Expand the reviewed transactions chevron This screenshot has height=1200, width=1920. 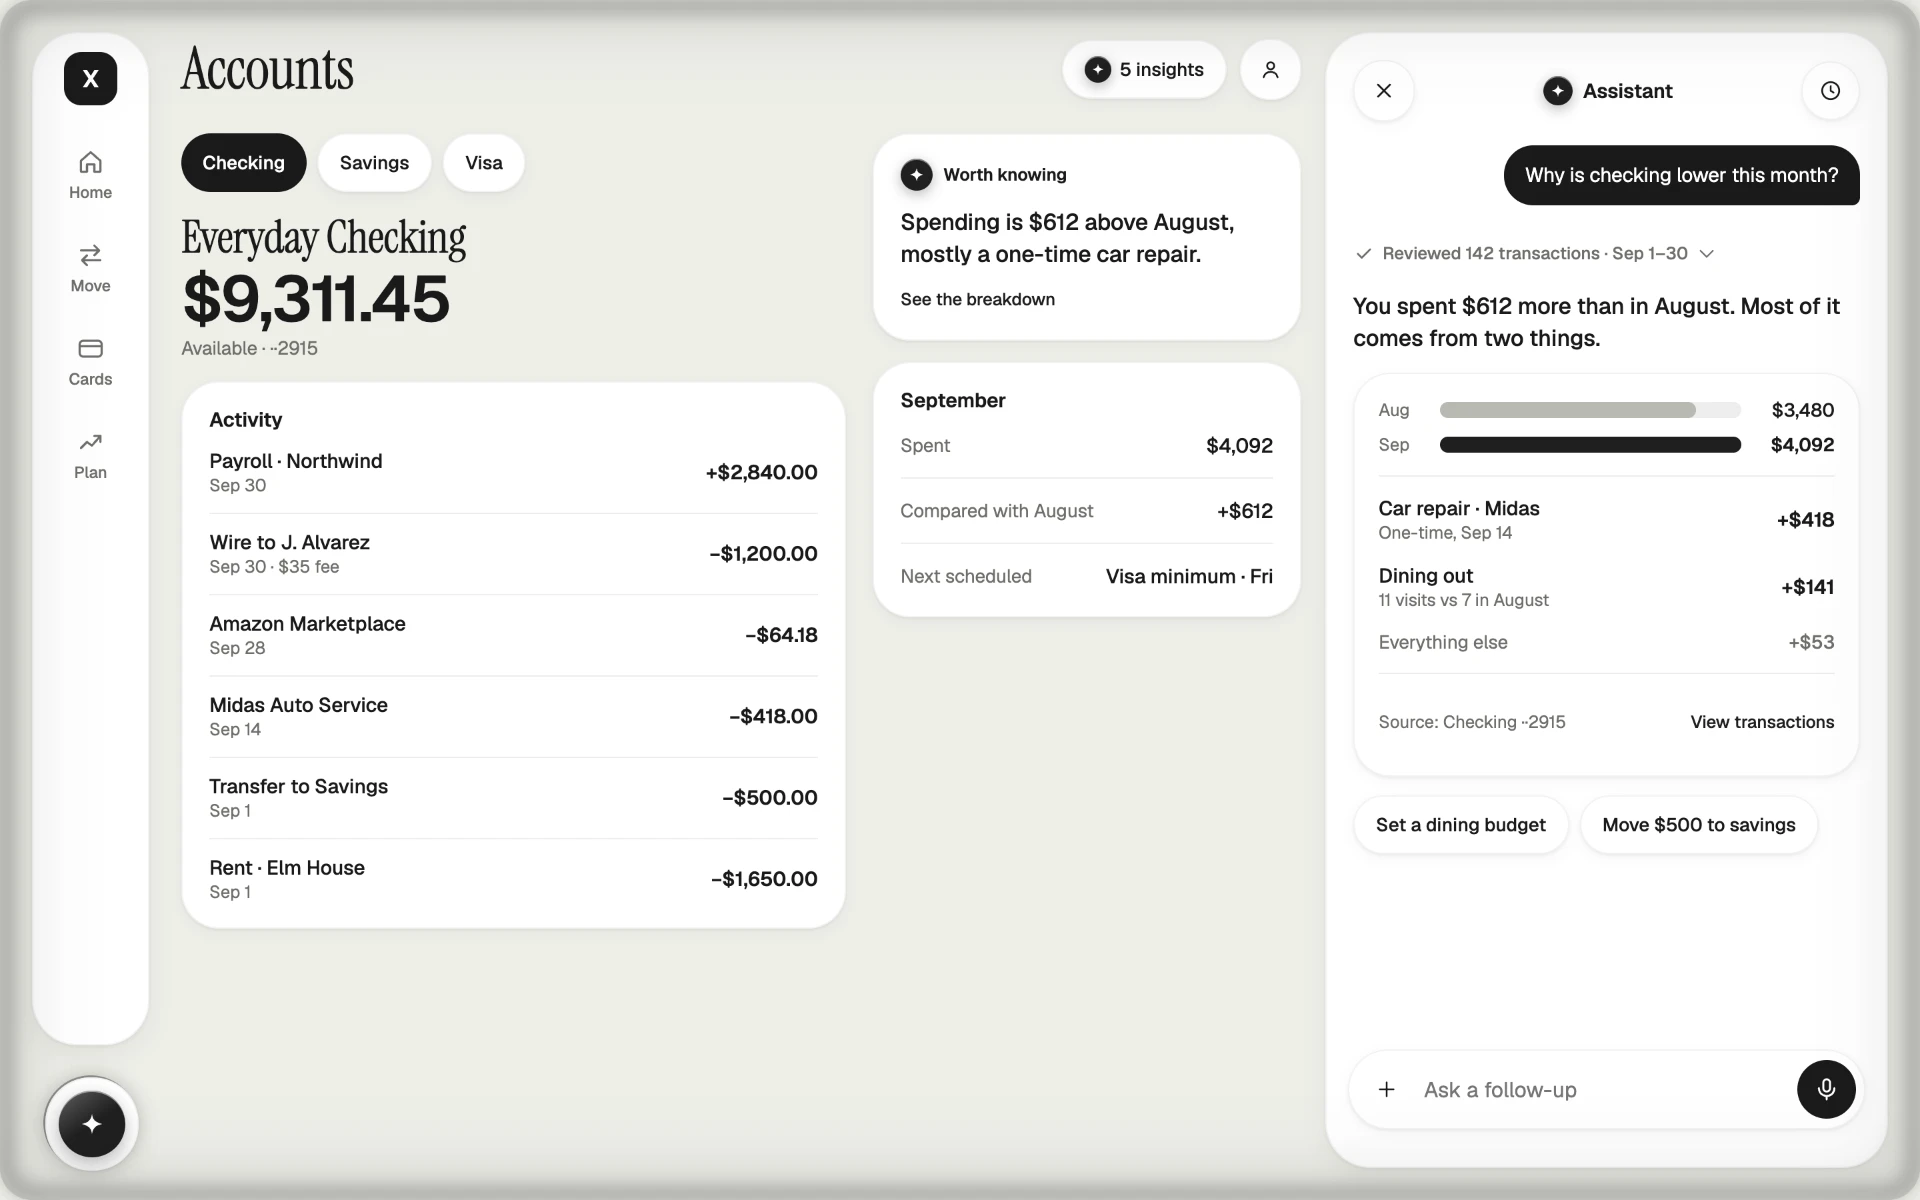click(x=1707, y=254)
